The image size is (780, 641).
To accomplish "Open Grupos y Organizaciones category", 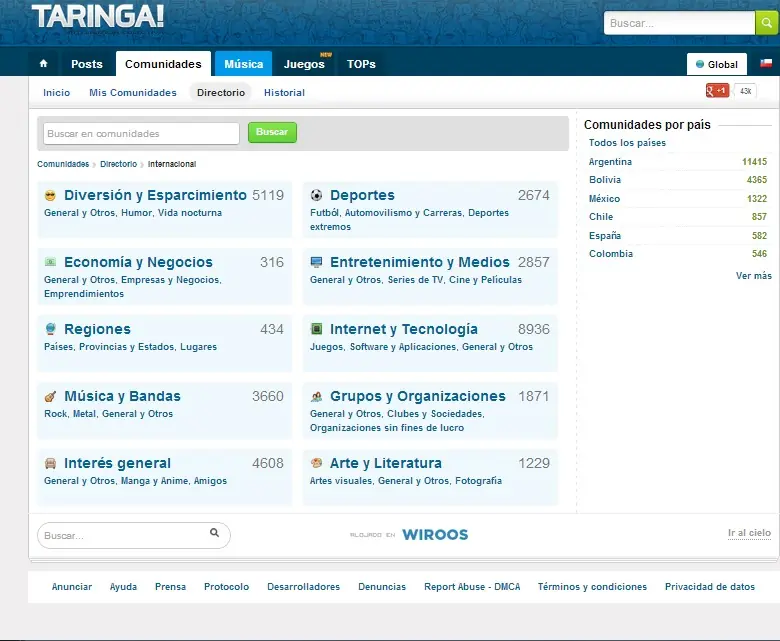I will (x=418, y=396).
